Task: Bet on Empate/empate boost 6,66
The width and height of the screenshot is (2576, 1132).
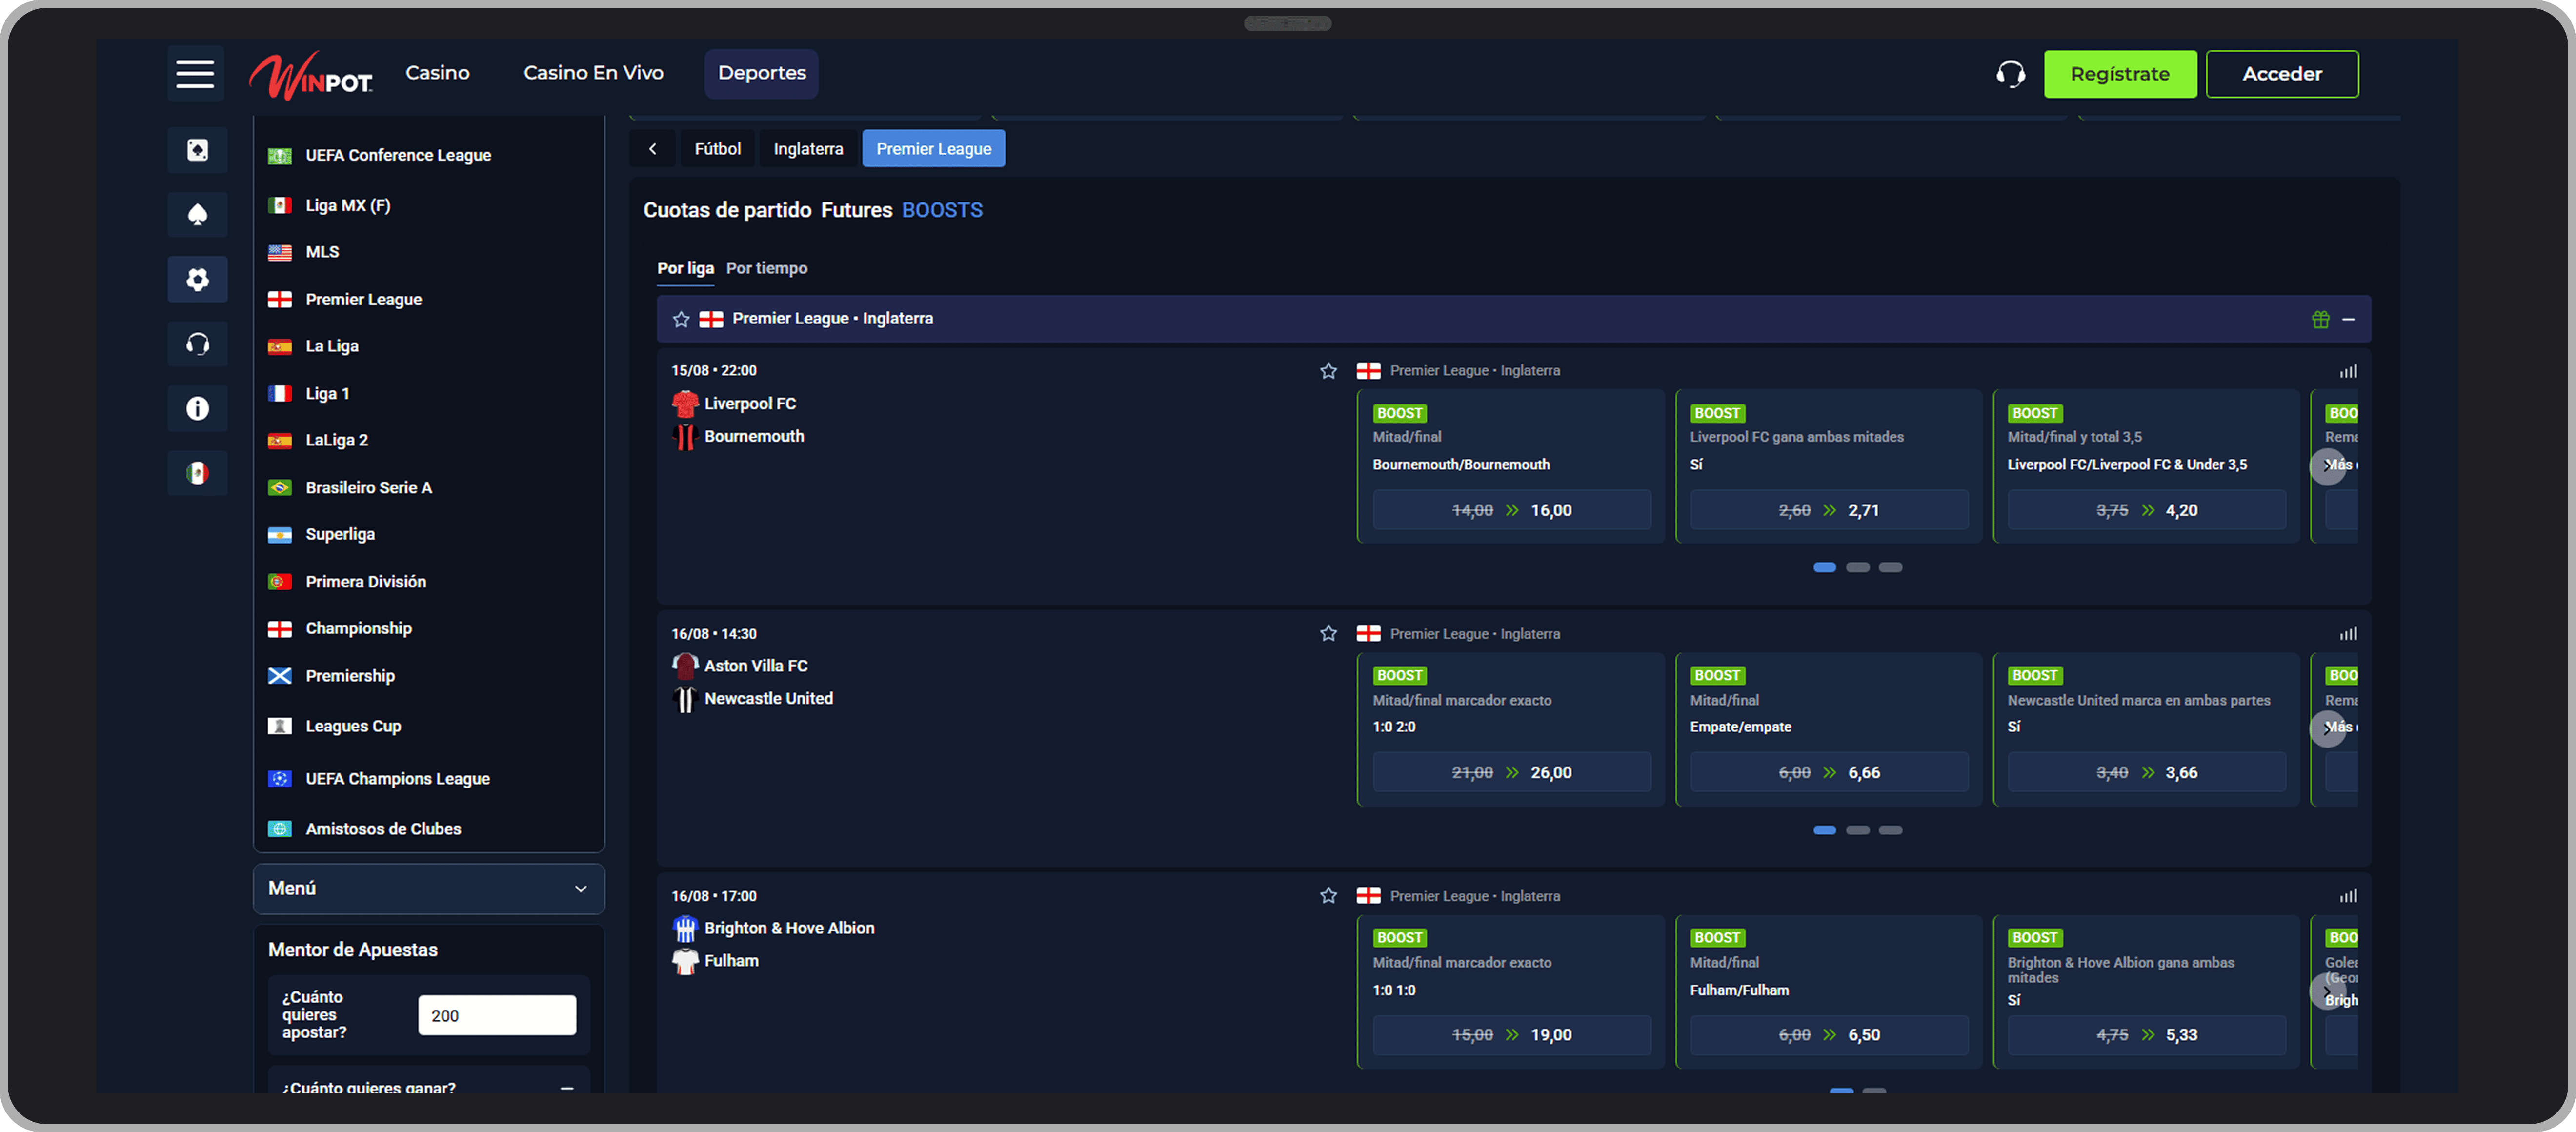Action: [x=1828, y=773]
